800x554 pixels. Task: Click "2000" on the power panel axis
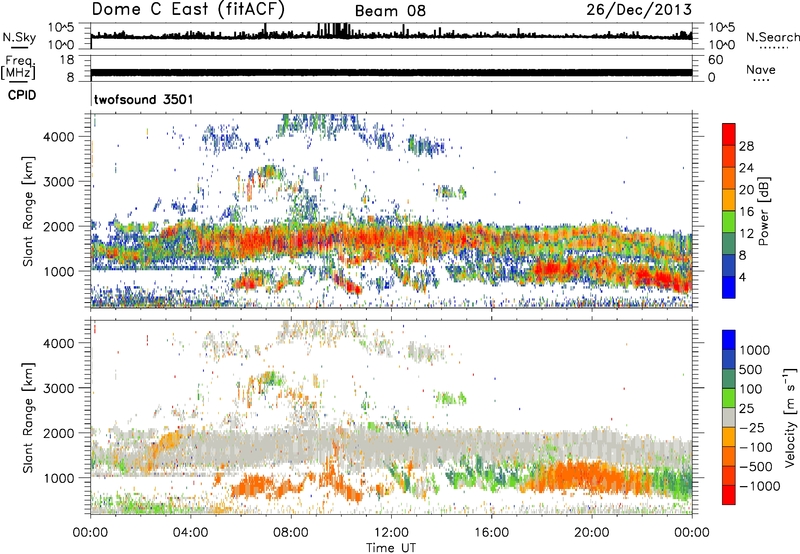pyautogui.click(x=59, y=226)
